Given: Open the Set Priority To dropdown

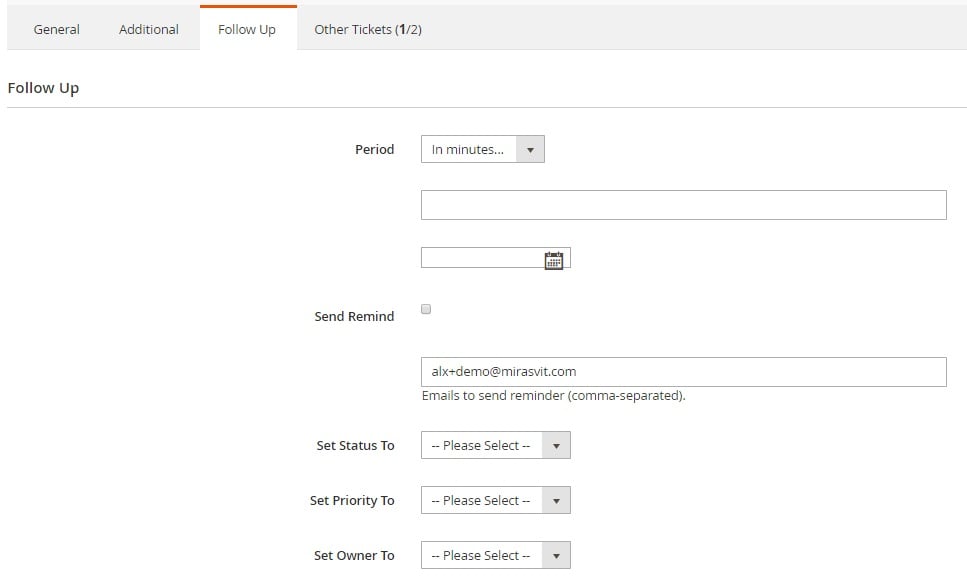Looking at the screenshot, I should click(495, 500).
